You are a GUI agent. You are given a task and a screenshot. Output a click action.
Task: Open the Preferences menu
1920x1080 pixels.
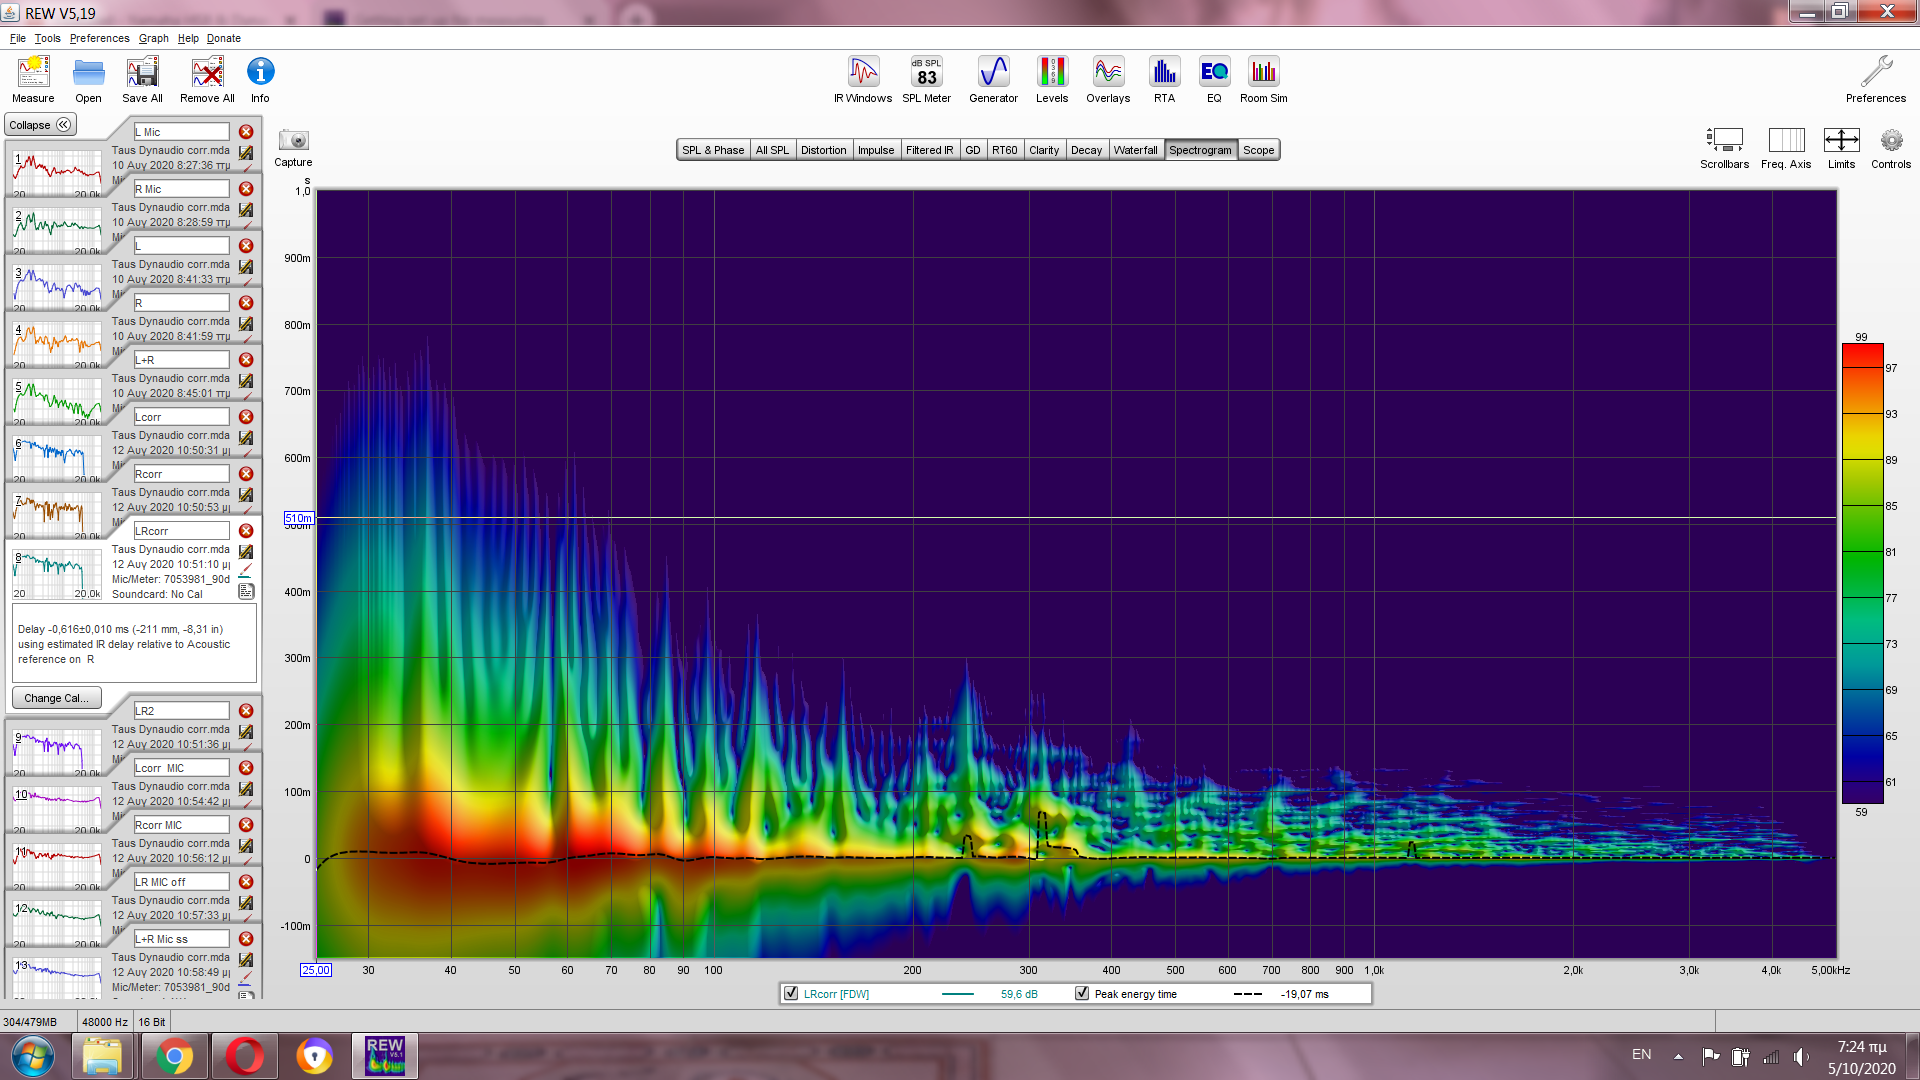click(x=99, y=38)
